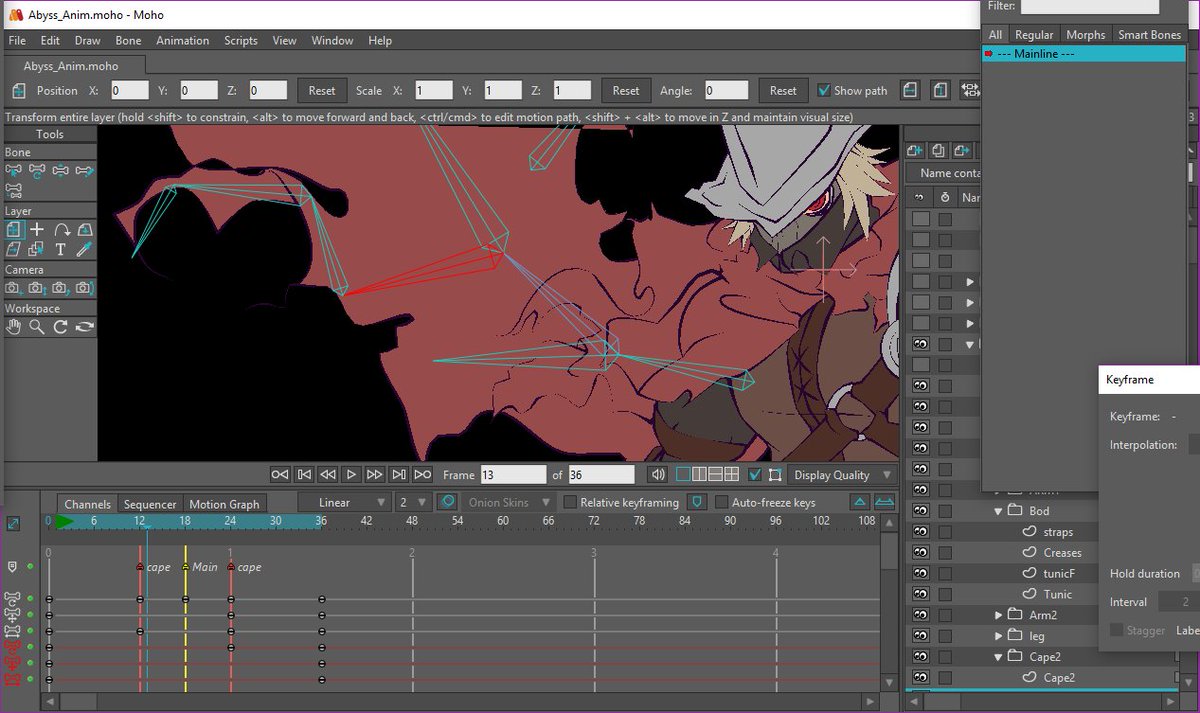
Task: Click the current Frame number field
Action: 513,475
